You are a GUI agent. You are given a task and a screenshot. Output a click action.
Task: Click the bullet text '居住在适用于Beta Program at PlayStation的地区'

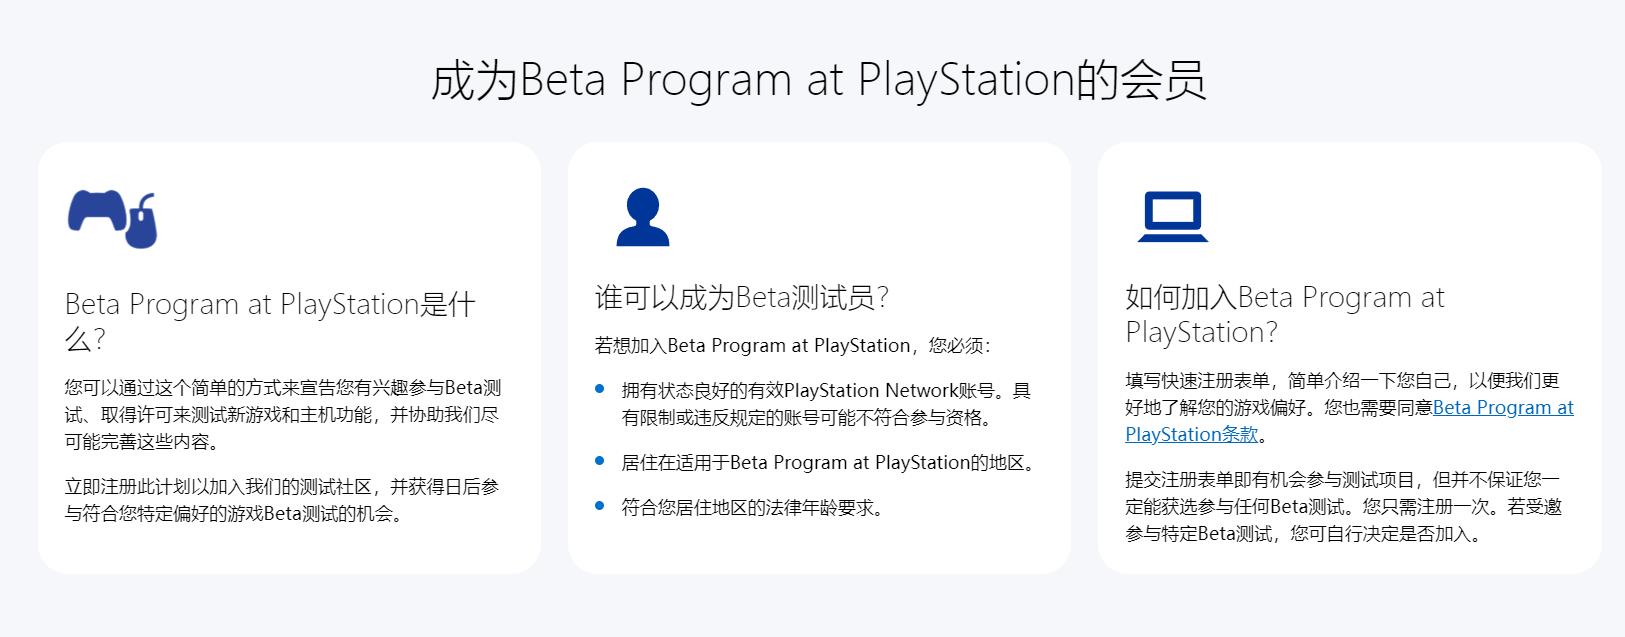(830, 463)
